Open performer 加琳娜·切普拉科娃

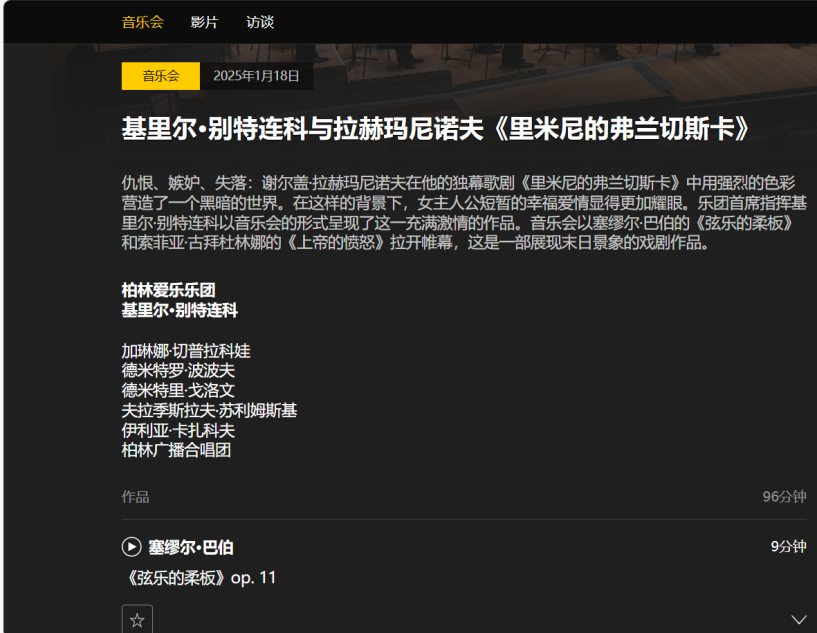tap(185, 351)
